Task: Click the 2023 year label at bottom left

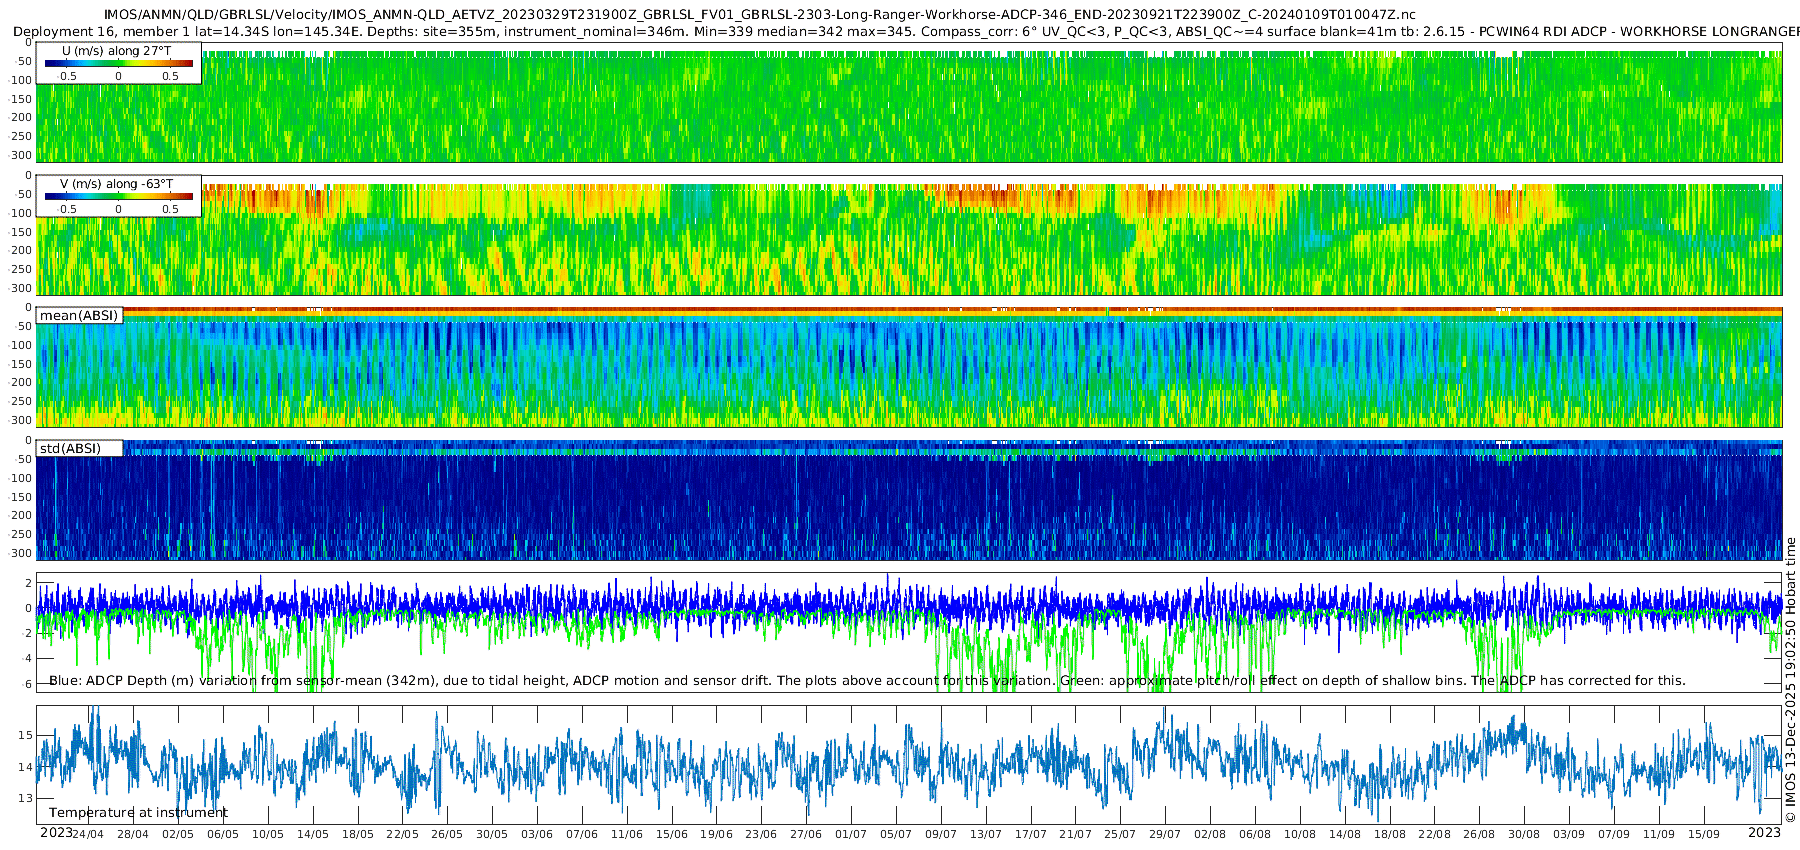Action: click(56, 833)
